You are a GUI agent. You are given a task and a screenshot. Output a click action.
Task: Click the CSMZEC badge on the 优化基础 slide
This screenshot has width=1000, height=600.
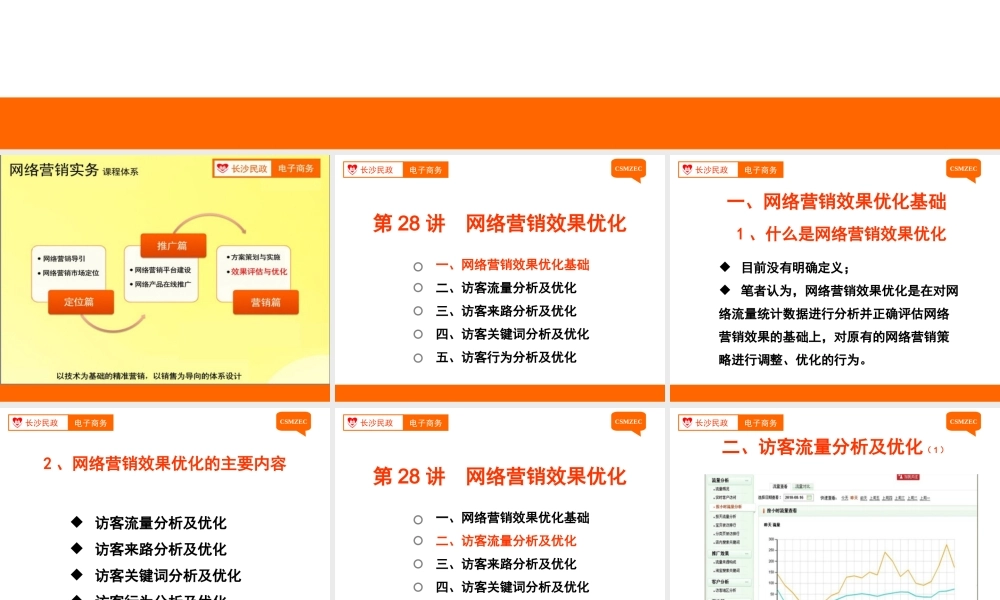(962, 170)
